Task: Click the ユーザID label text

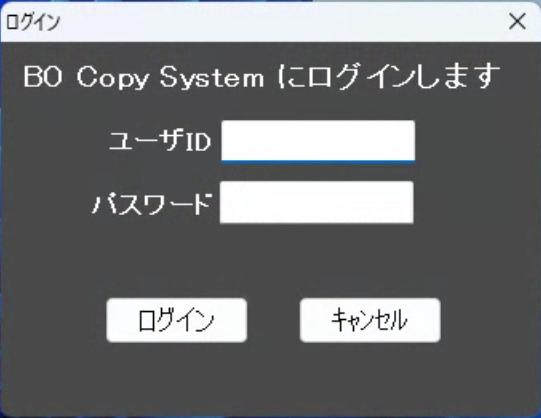Action: [160, 141]
